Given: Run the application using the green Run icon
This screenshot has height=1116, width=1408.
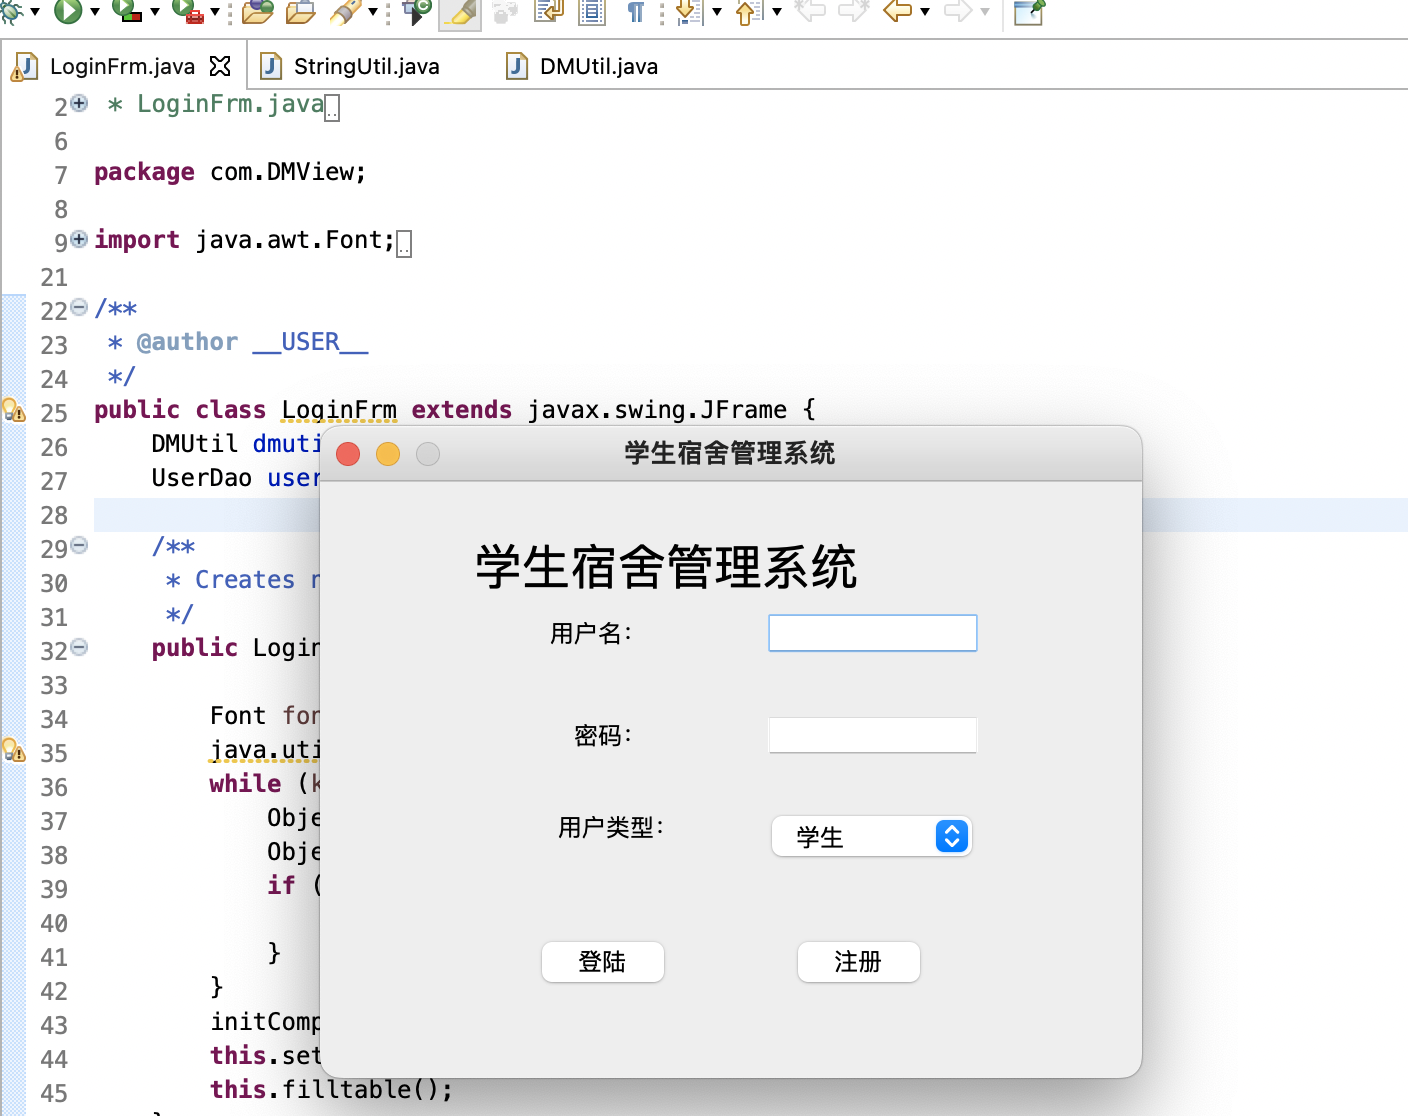Looking at the screenshot, I should [68, 13].
